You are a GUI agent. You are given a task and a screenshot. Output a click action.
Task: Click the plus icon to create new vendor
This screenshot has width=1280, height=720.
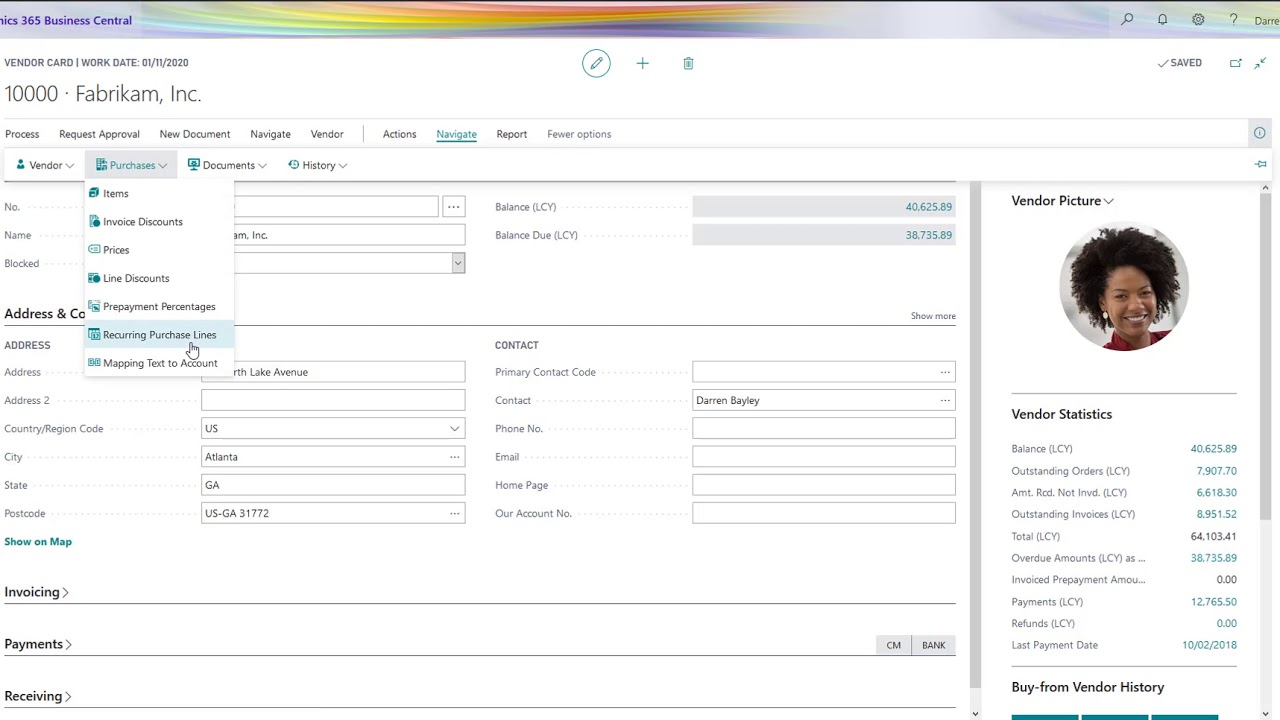point(643,63)
